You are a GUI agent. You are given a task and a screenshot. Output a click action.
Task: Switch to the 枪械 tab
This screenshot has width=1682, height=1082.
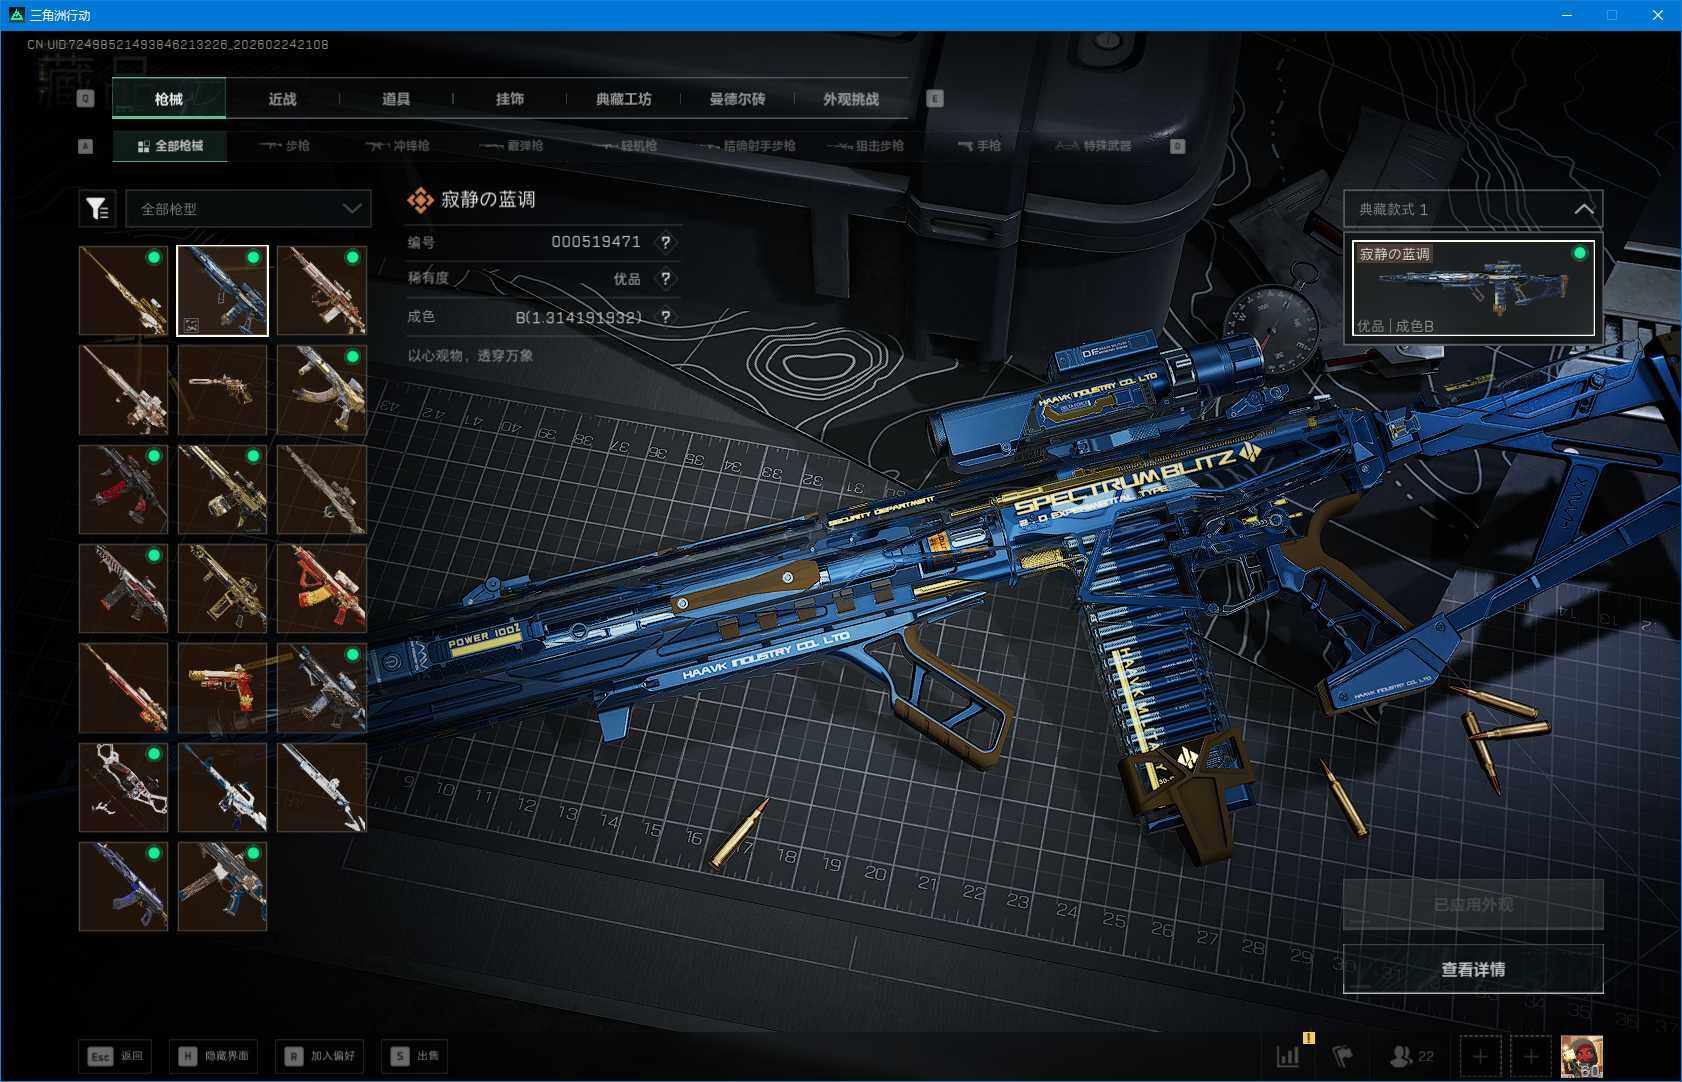[169, 99]
